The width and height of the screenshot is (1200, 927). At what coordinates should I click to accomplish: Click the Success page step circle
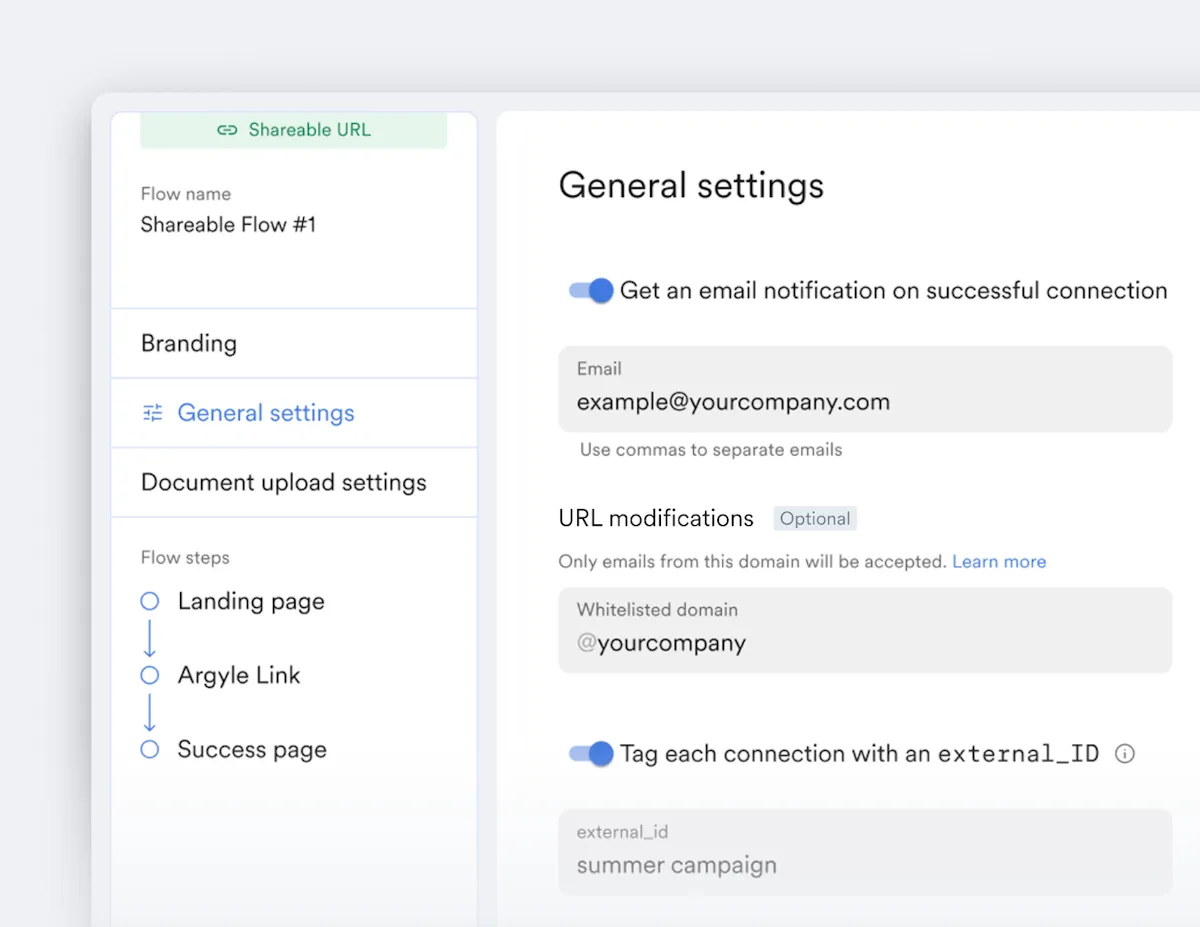tap(150, 749)
